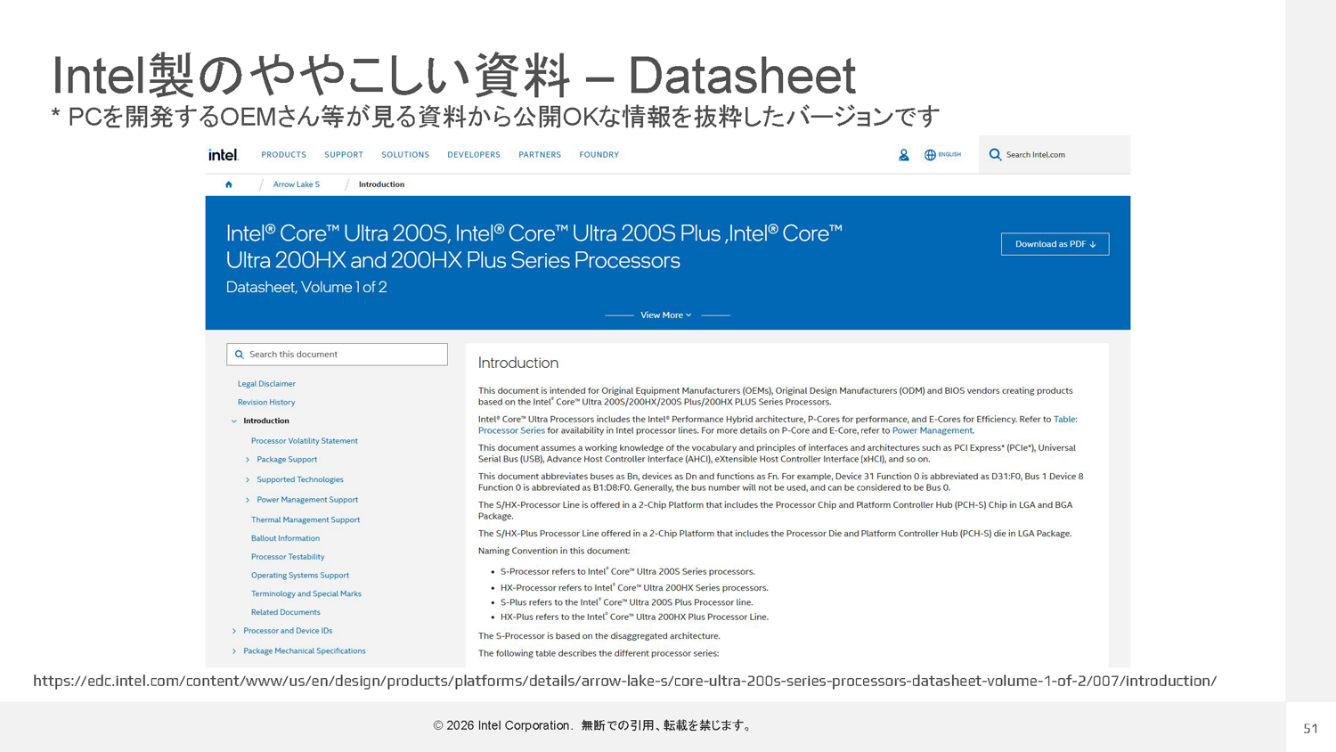The height and width of the screenshot is (752, 1336).
Task: Open the user account icon
Action: [x=904, y=155]
